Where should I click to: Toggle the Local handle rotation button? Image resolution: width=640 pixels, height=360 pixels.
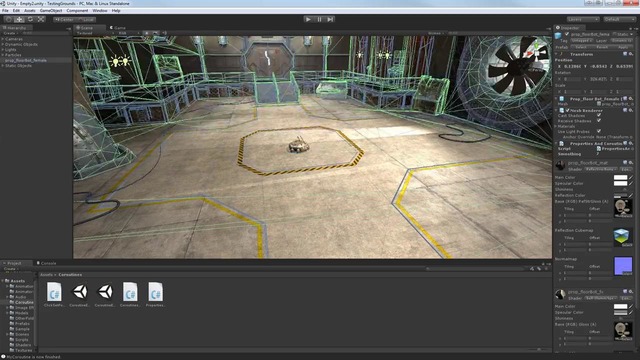86,20
